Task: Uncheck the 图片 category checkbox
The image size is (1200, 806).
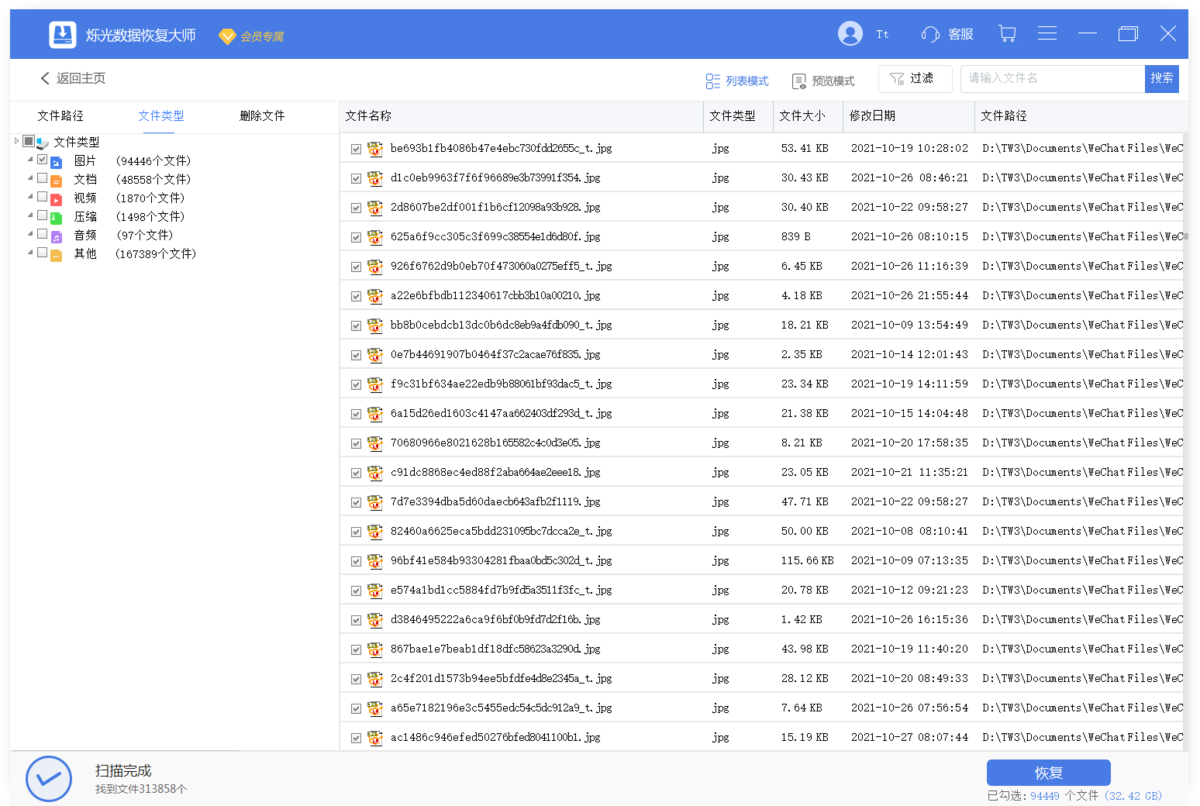Action: click(x=42, y=160)
